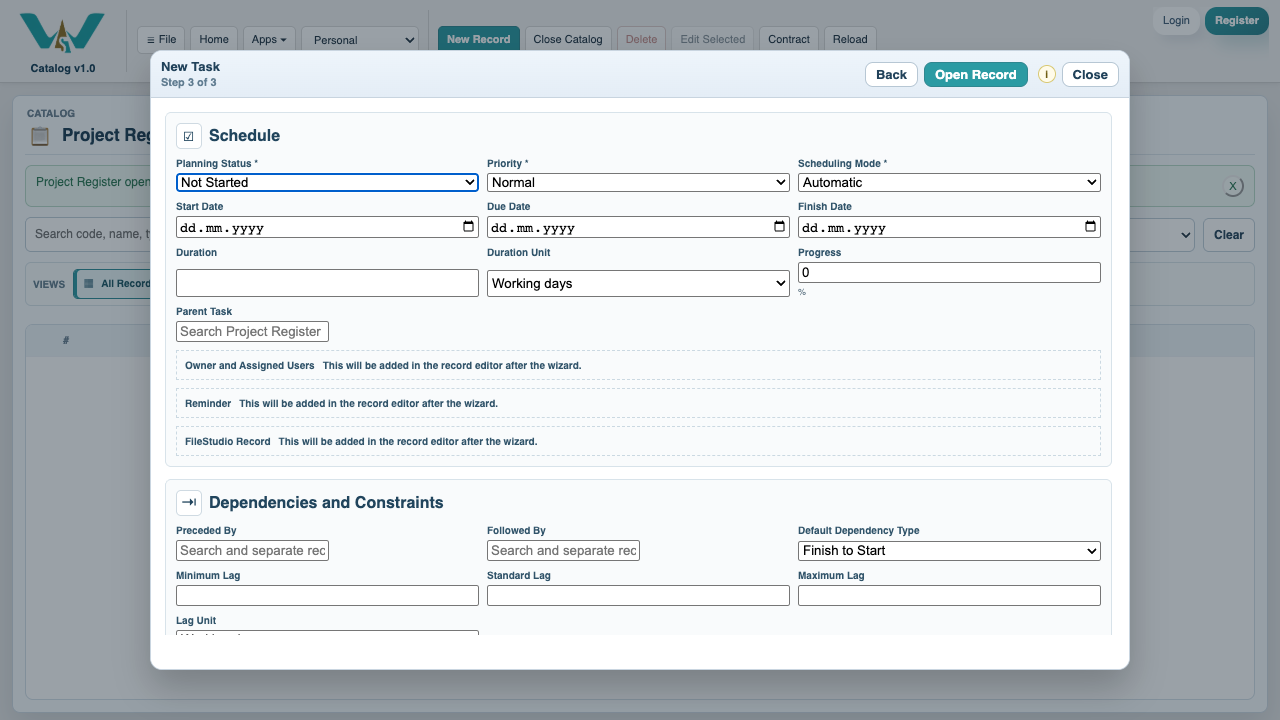Open the Personal workspace dropdown
1280x720 pixels.
(360, 40)
